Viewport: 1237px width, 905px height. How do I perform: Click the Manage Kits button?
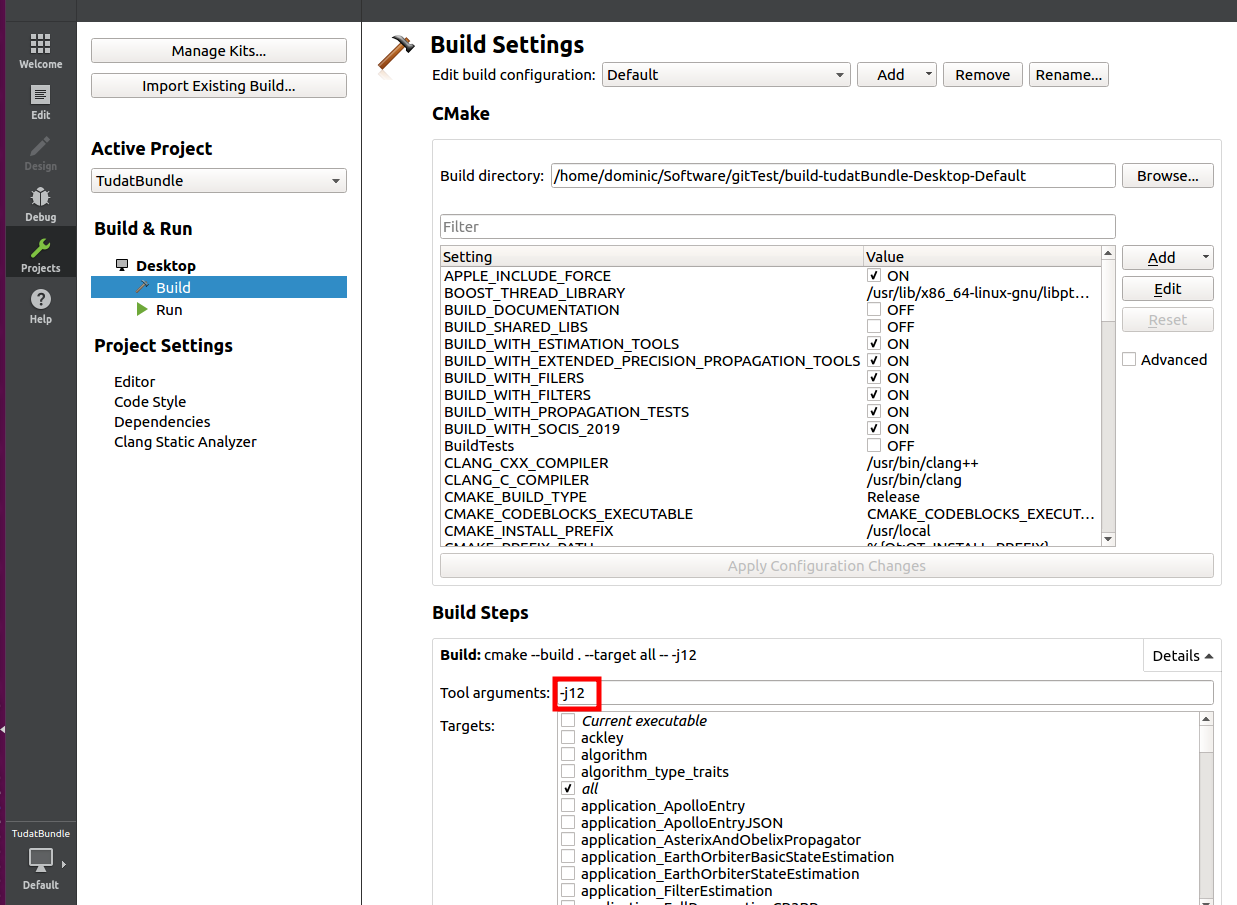point(219,51)
